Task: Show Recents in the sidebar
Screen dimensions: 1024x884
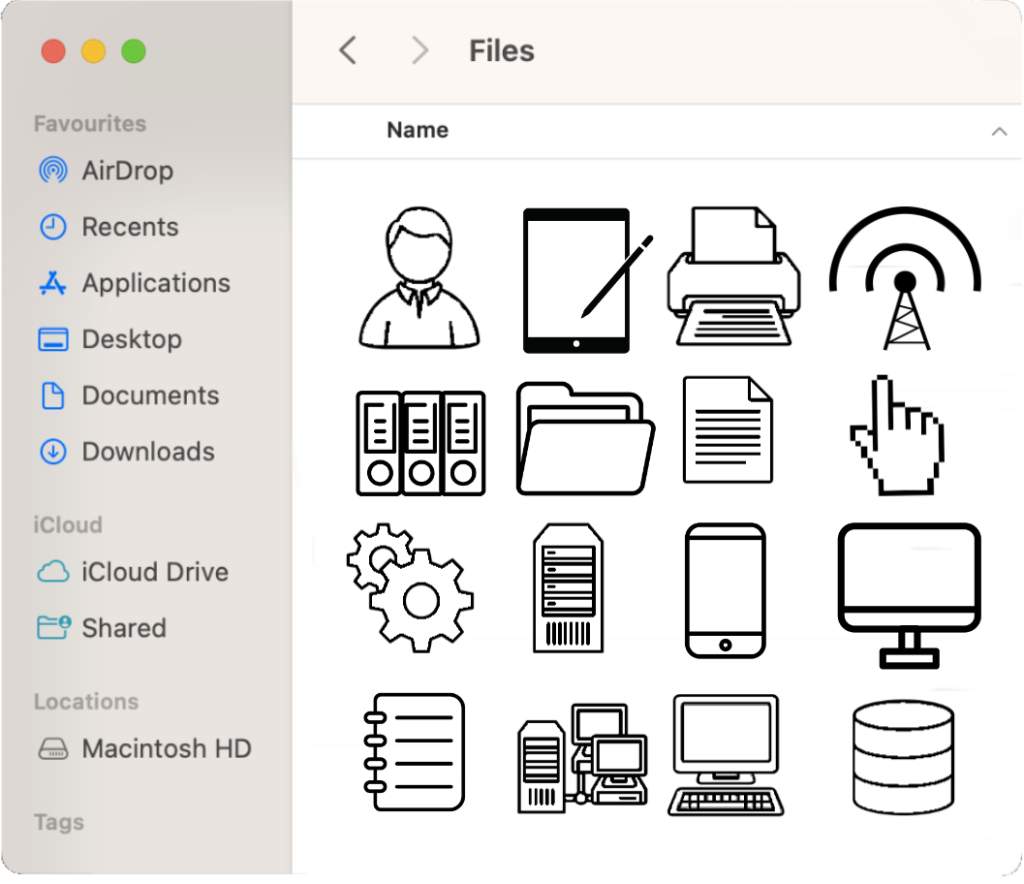Action: coord(108,227)
